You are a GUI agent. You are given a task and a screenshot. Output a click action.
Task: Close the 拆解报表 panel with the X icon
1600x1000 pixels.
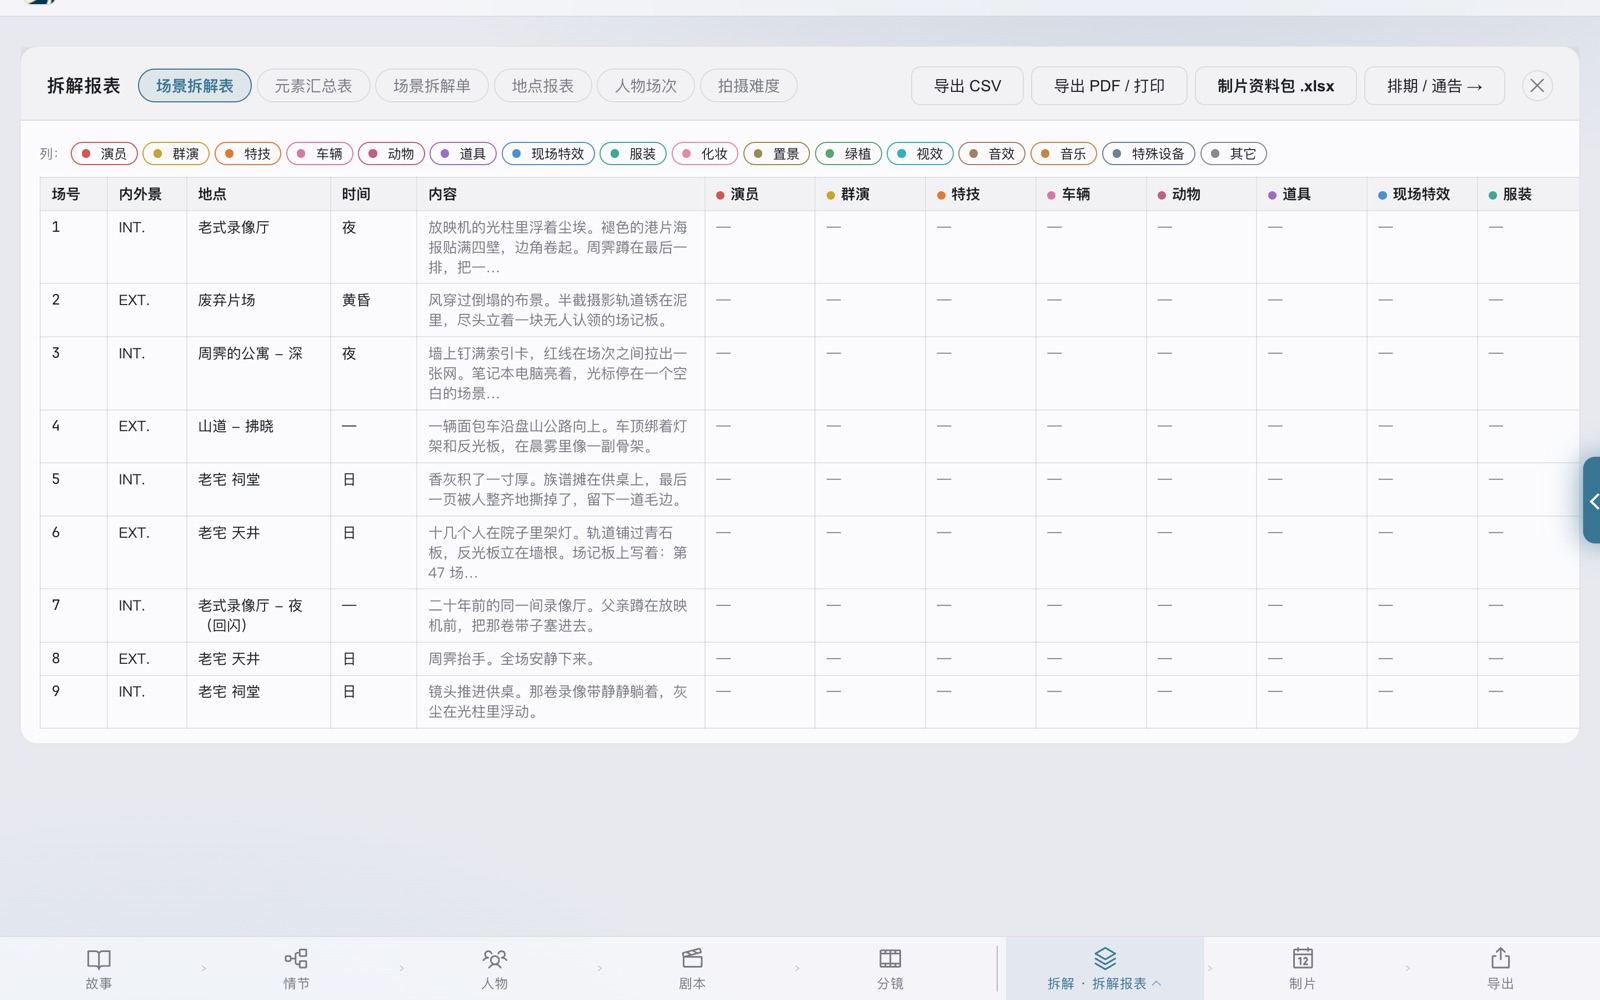coord(1537,86)
